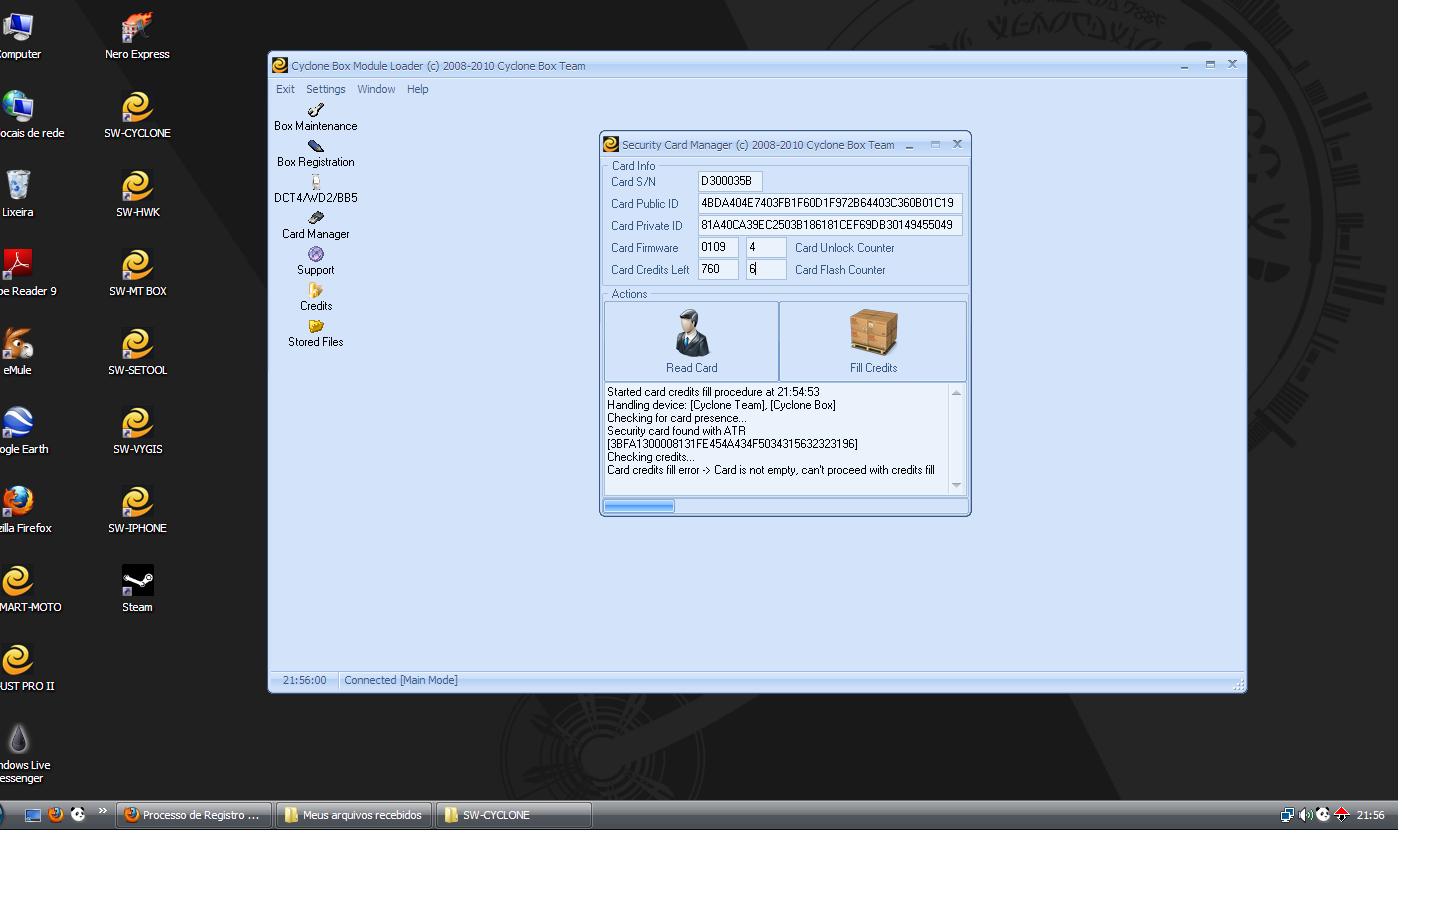Click the volume tray icon
Viewport: 1440px width, 900px height.
[x=1305, y=815]
